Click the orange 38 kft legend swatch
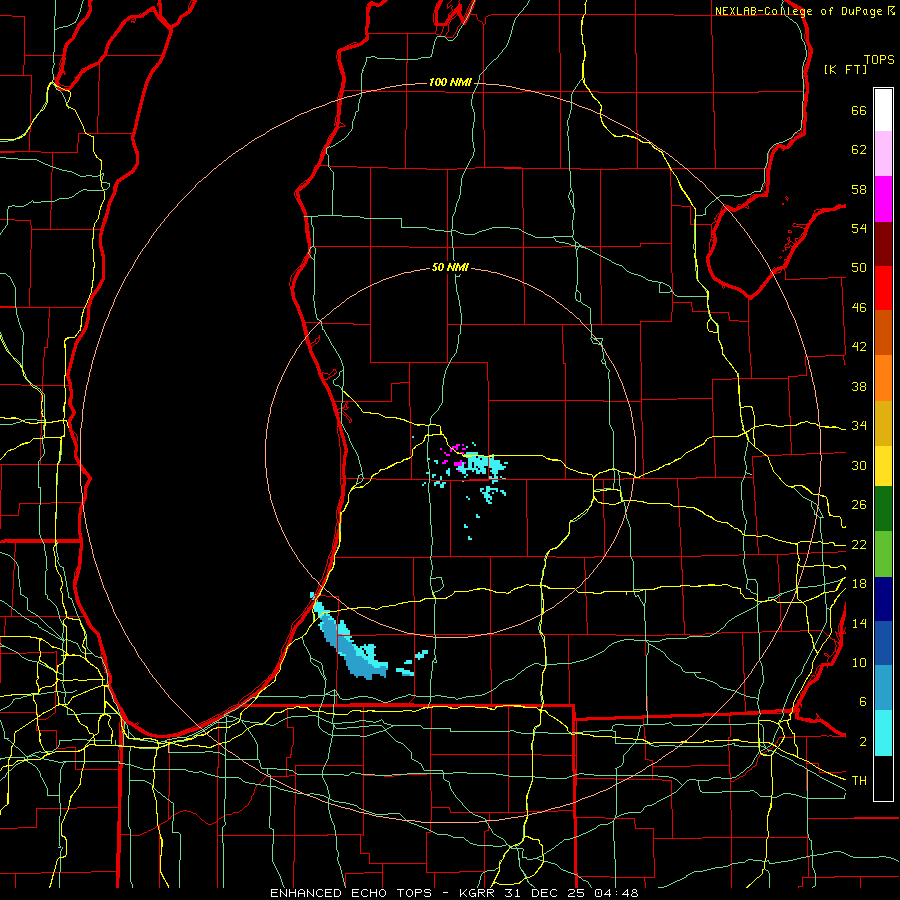The height and width of the screenshot is (900, 900). point(883,378)
